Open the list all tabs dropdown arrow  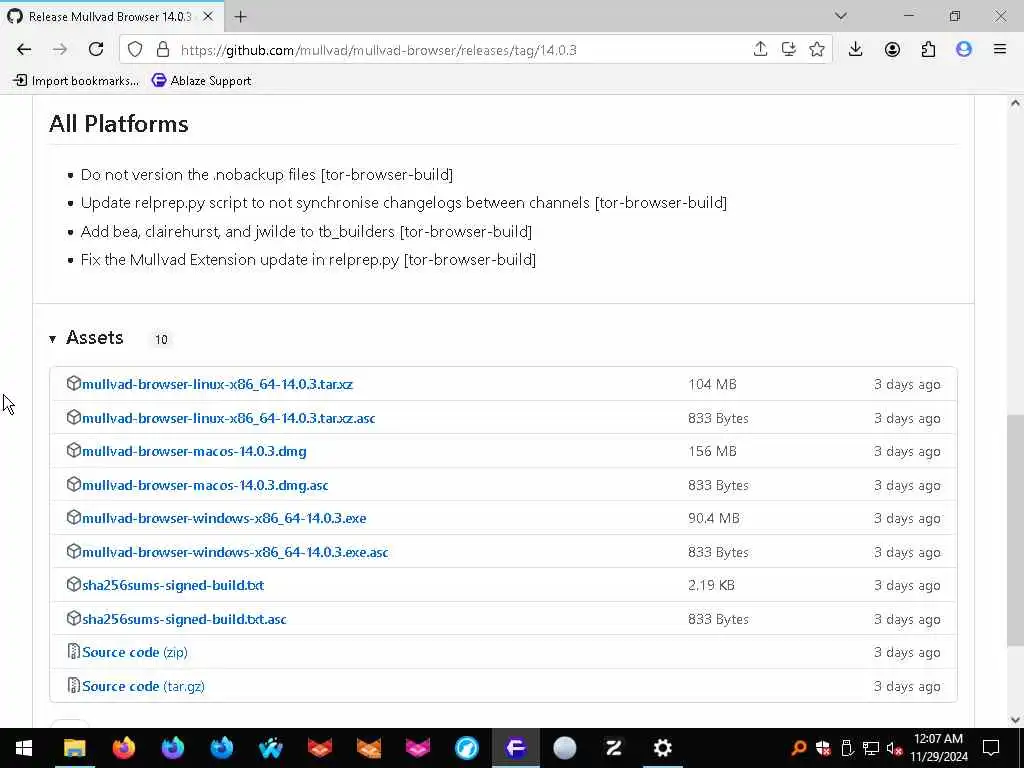point(840,16)
